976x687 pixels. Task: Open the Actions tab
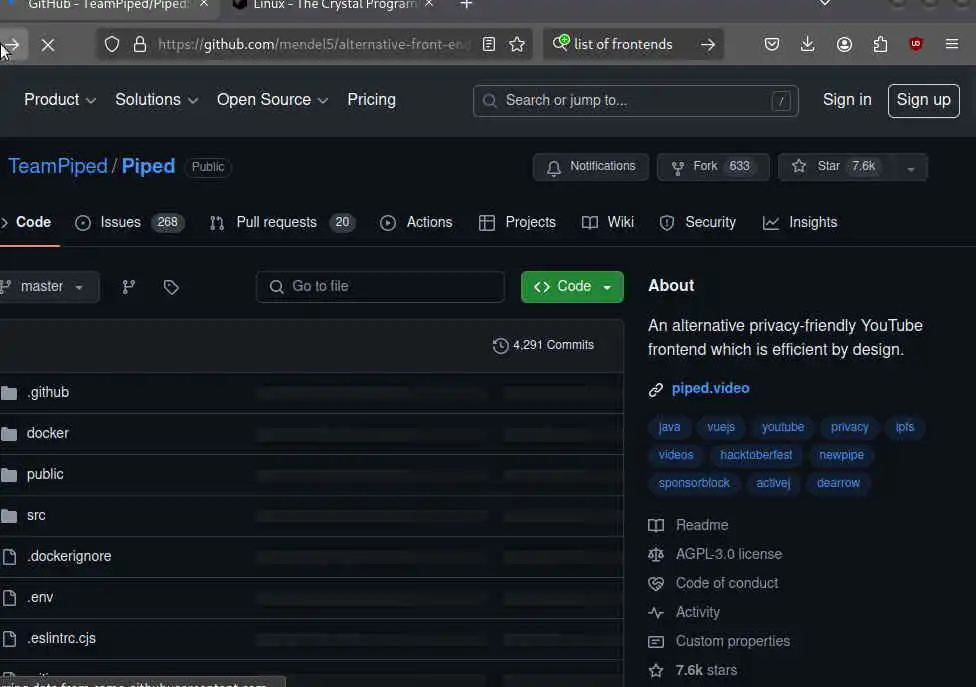[x=416, y=223]
